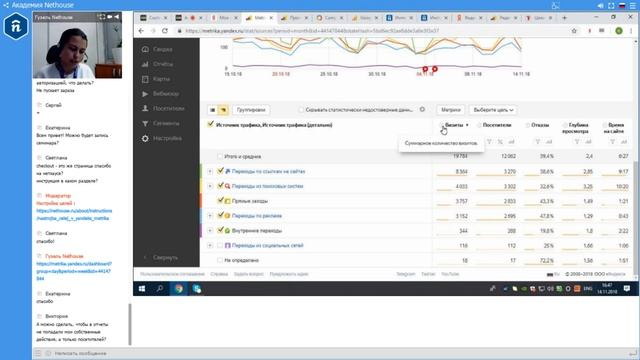Bookmark the page with the star icon
Image resolution: width=640 pixels, height=360 pixels.
click(x=574, y=31)
